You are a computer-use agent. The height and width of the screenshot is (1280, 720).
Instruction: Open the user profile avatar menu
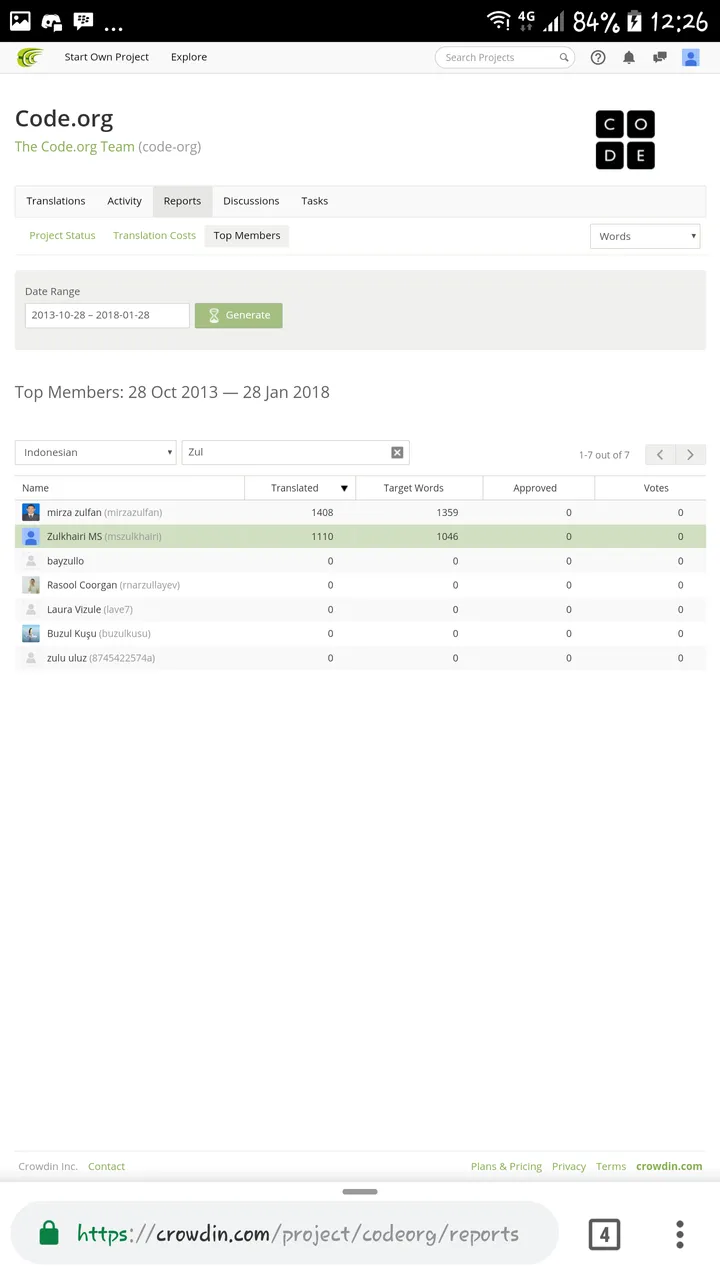[691, 58]
